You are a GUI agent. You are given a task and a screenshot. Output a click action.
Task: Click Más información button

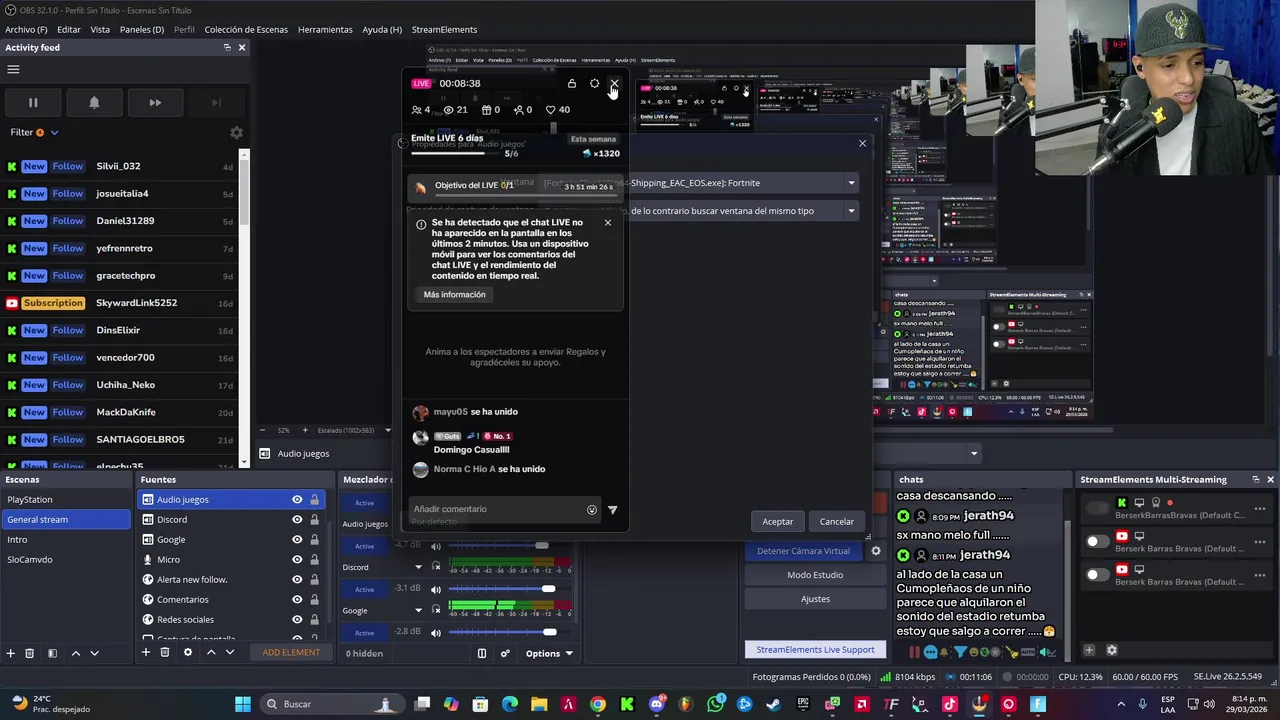[x=454, y=294]
